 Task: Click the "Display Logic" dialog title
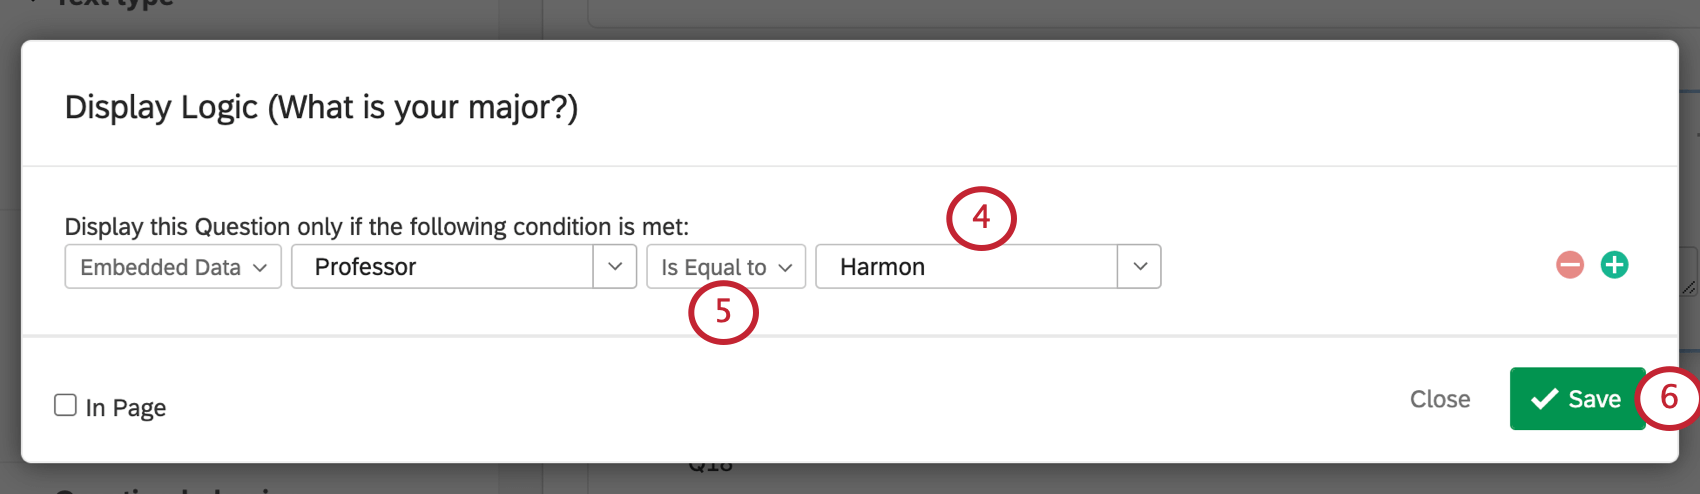tap(321, 107)
